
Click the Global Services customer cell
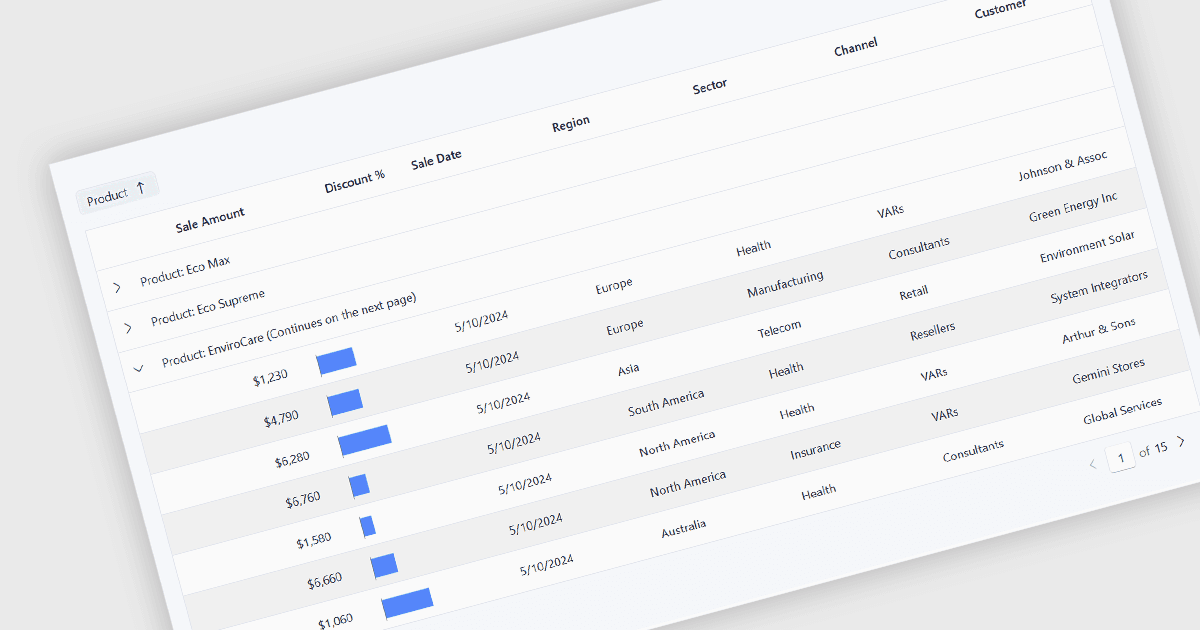pyautogui.click(x=1123, y=410)
